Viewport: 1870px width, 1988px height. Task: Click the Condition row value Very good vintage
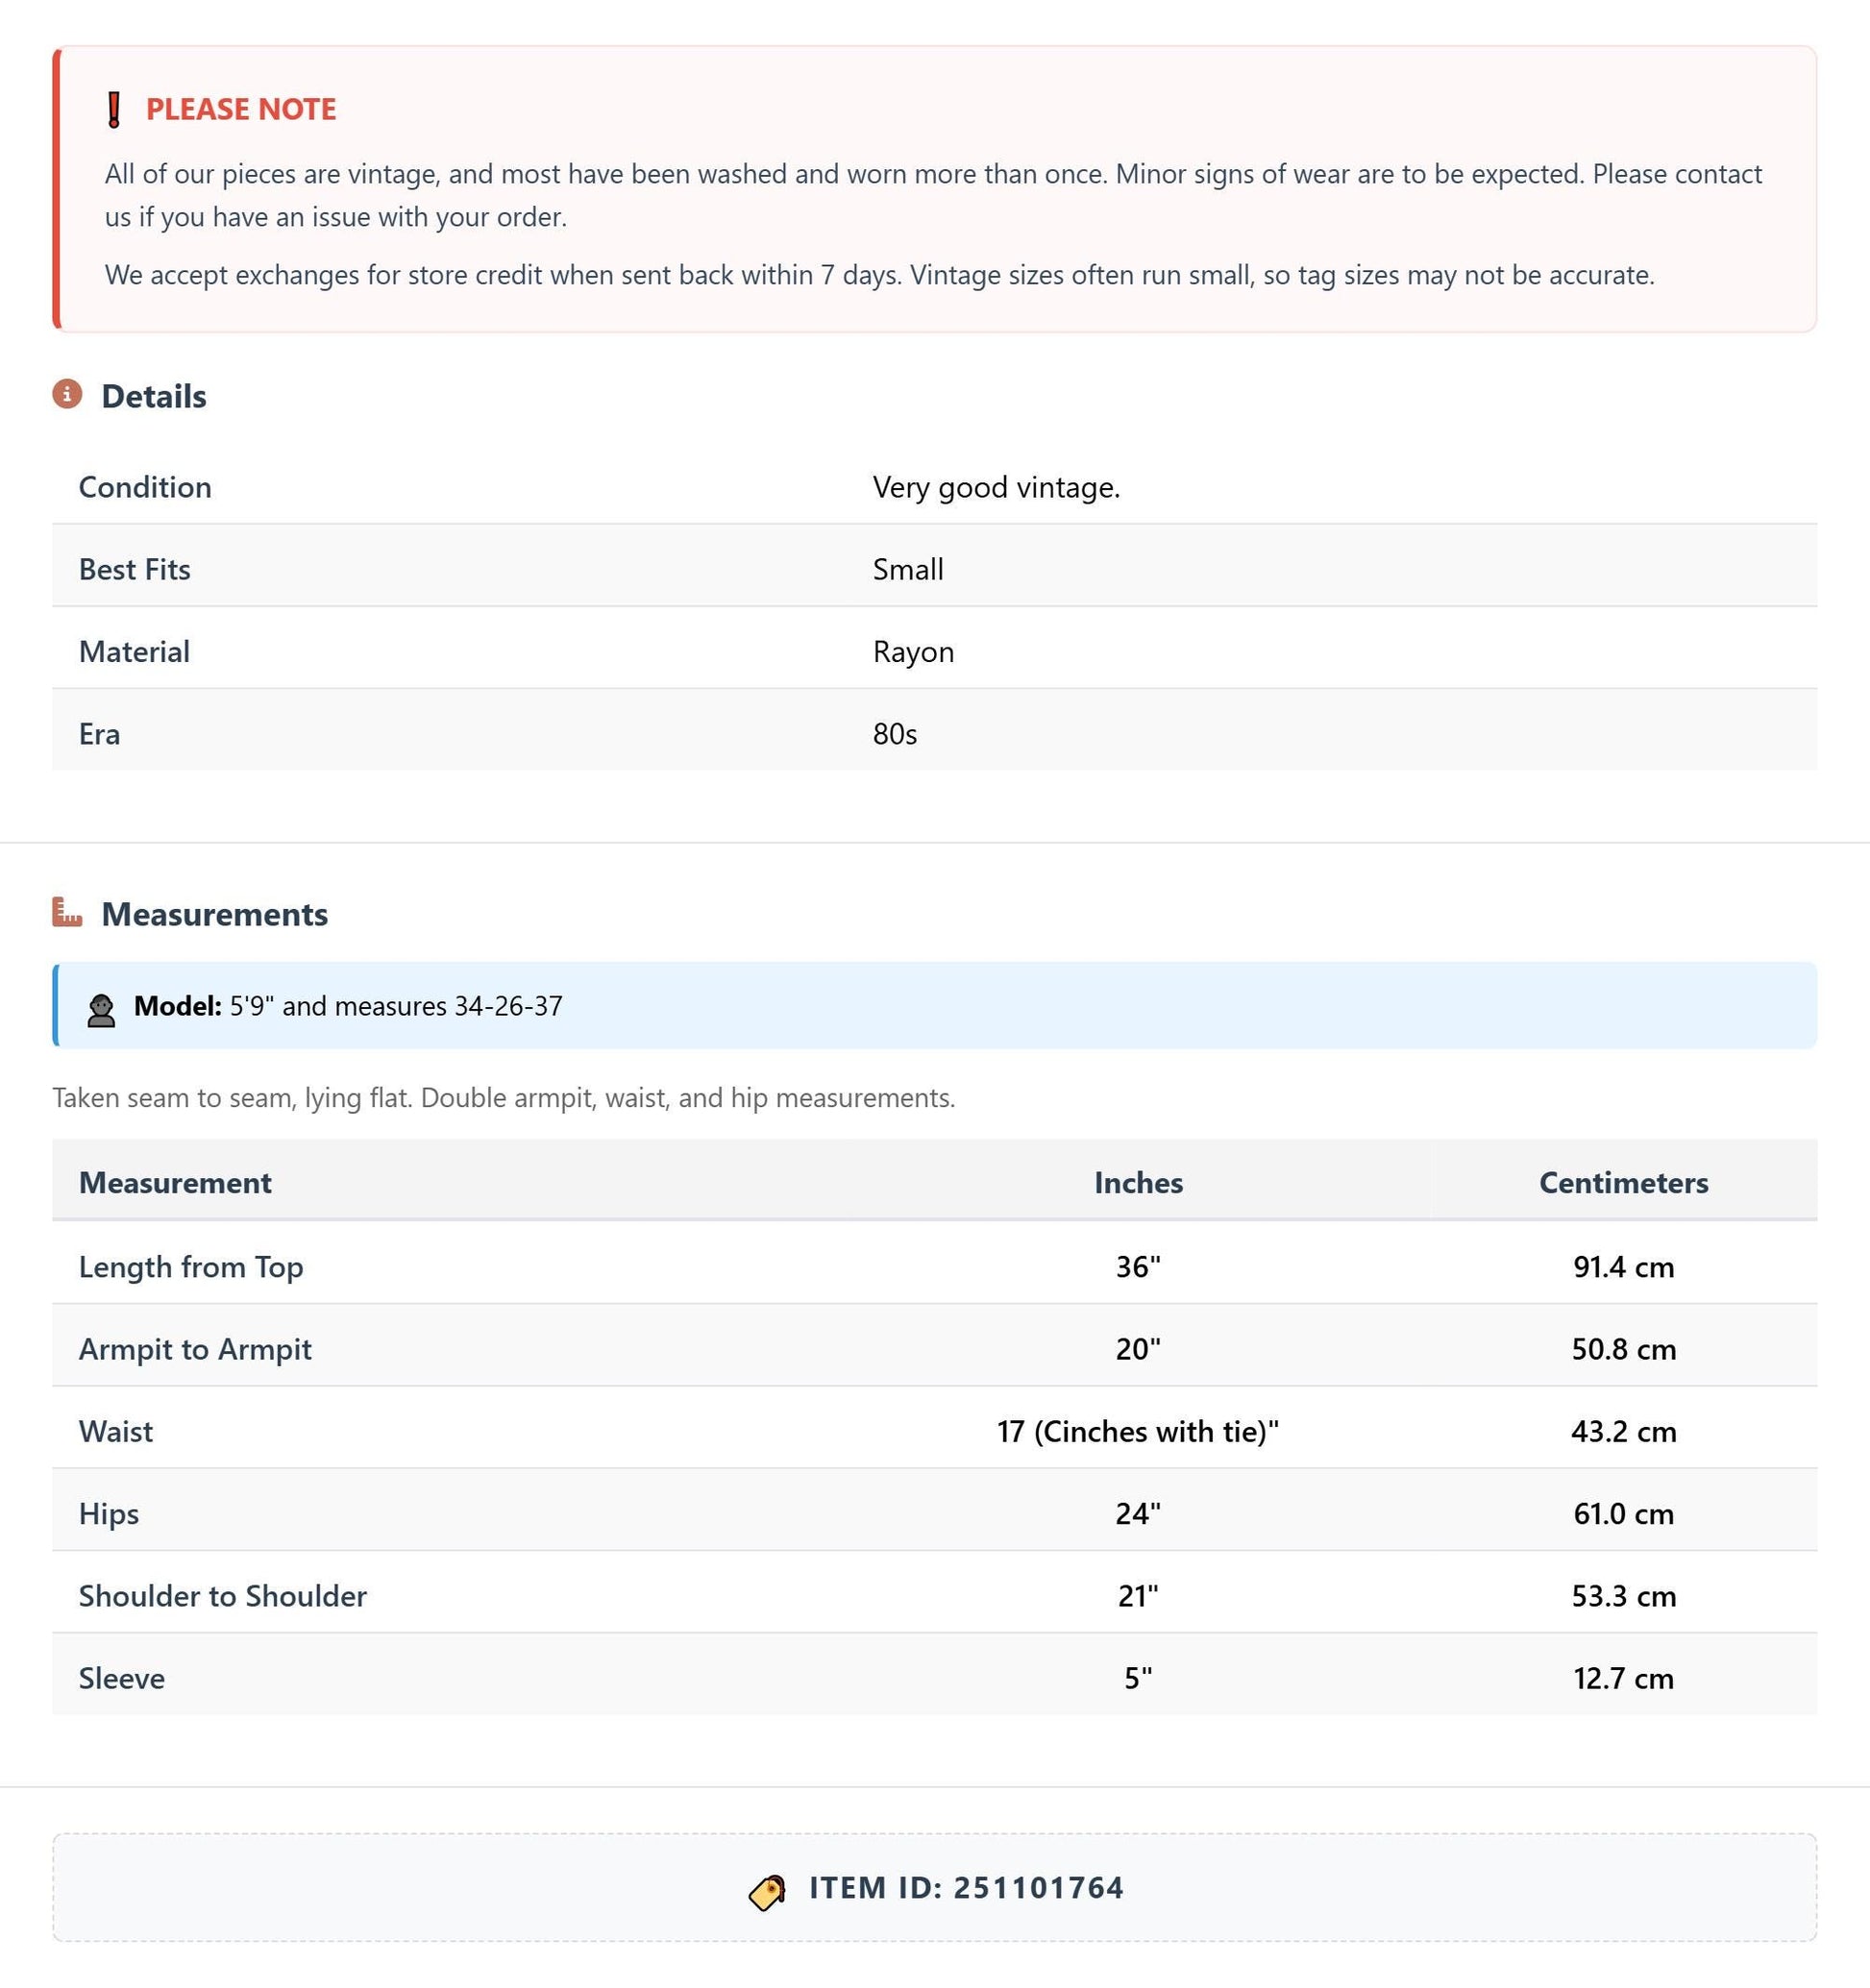(x=996, y=487)
